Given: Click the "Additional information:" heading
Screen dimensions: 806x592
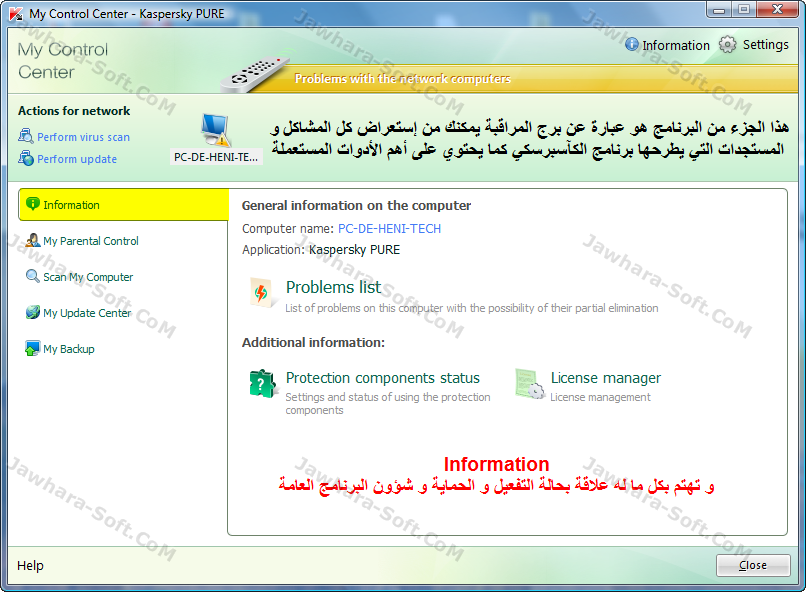Looking at the screenshot, I should [x=314, y=343].
